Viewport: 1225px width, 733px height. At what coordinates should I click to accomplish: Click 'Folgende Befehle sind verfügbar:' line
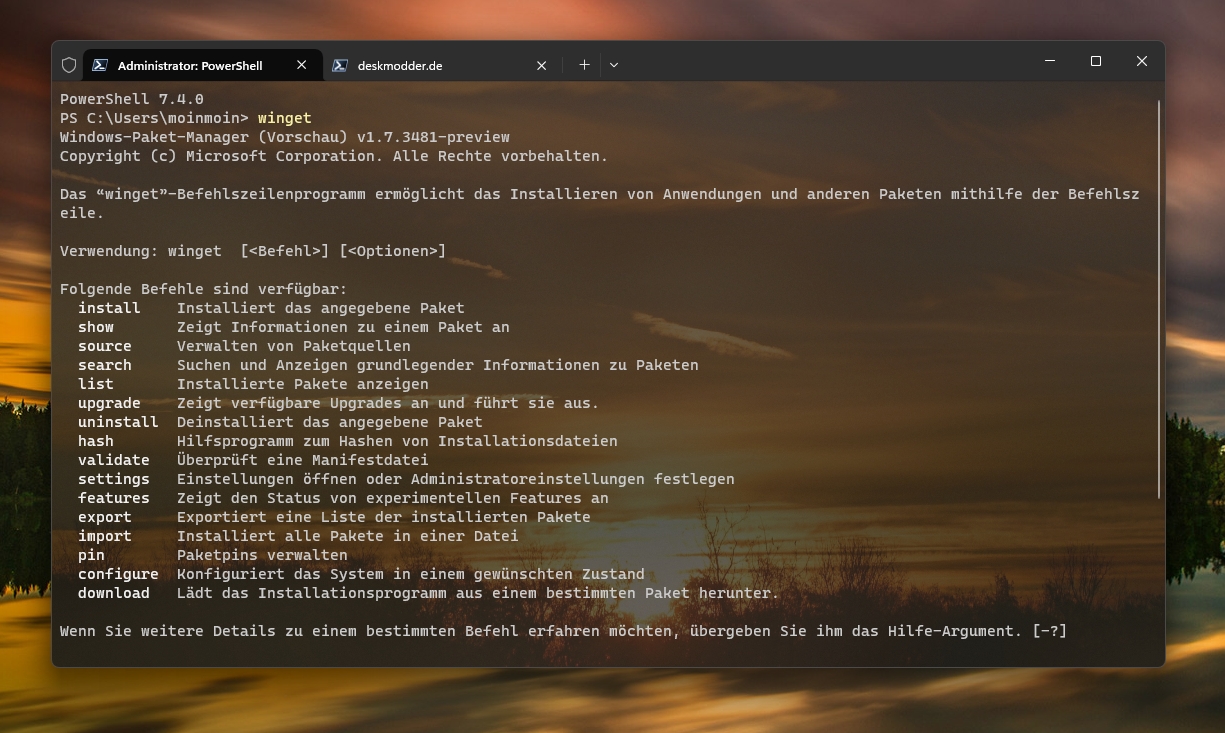(204, 289)
